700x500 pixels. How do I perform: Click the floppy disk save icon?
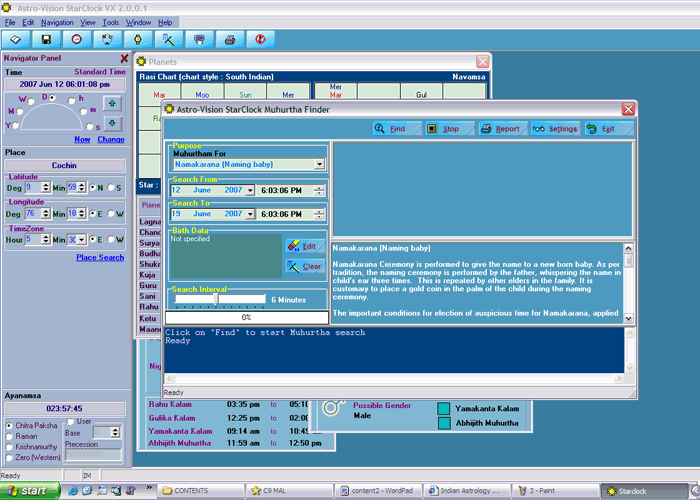click(x=46, y=40)
